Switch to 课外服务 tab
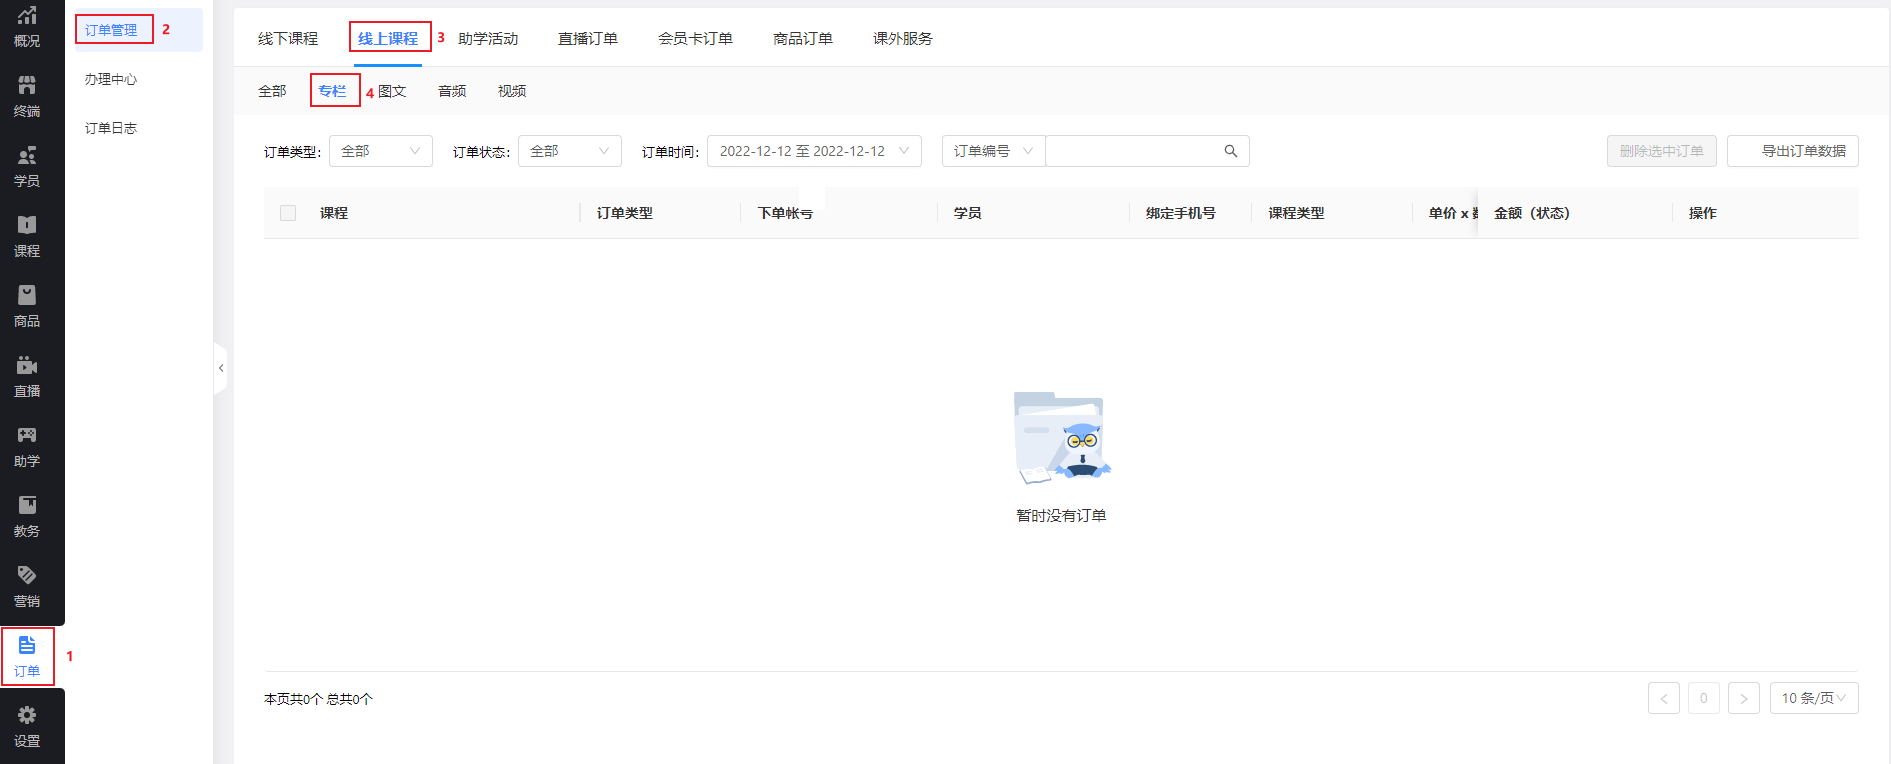 pyautogui.click(x=903, y=38)
